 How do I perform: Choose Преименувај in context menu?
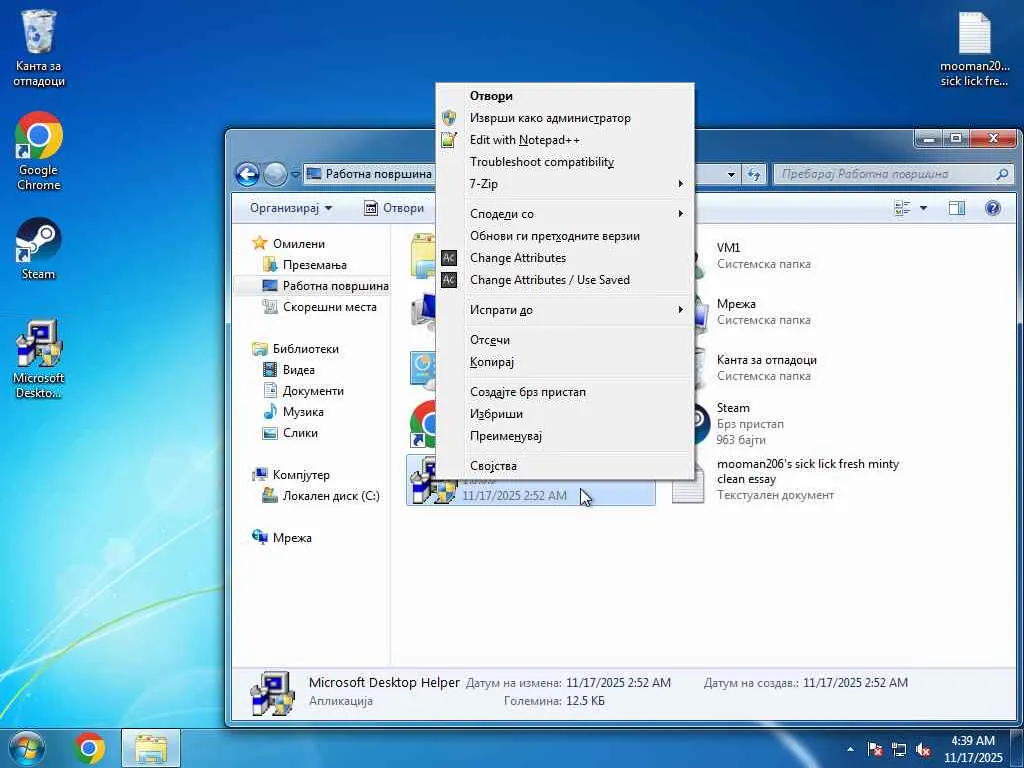pos(565,436)
